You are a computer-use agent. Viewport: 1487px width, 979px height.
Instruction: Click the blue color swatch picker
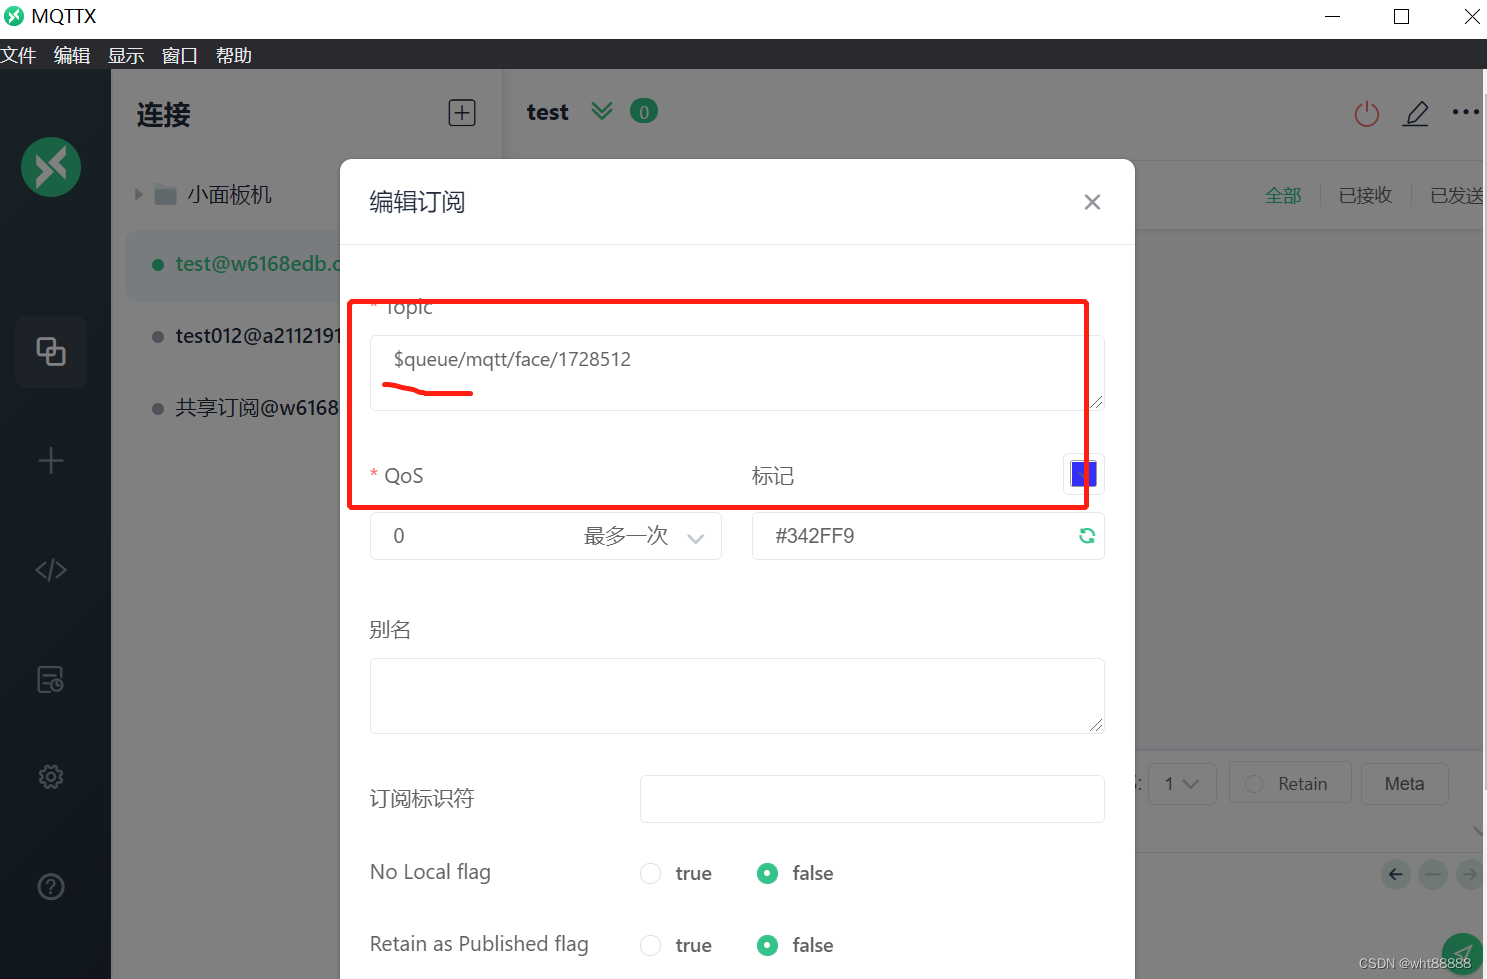1084,474
